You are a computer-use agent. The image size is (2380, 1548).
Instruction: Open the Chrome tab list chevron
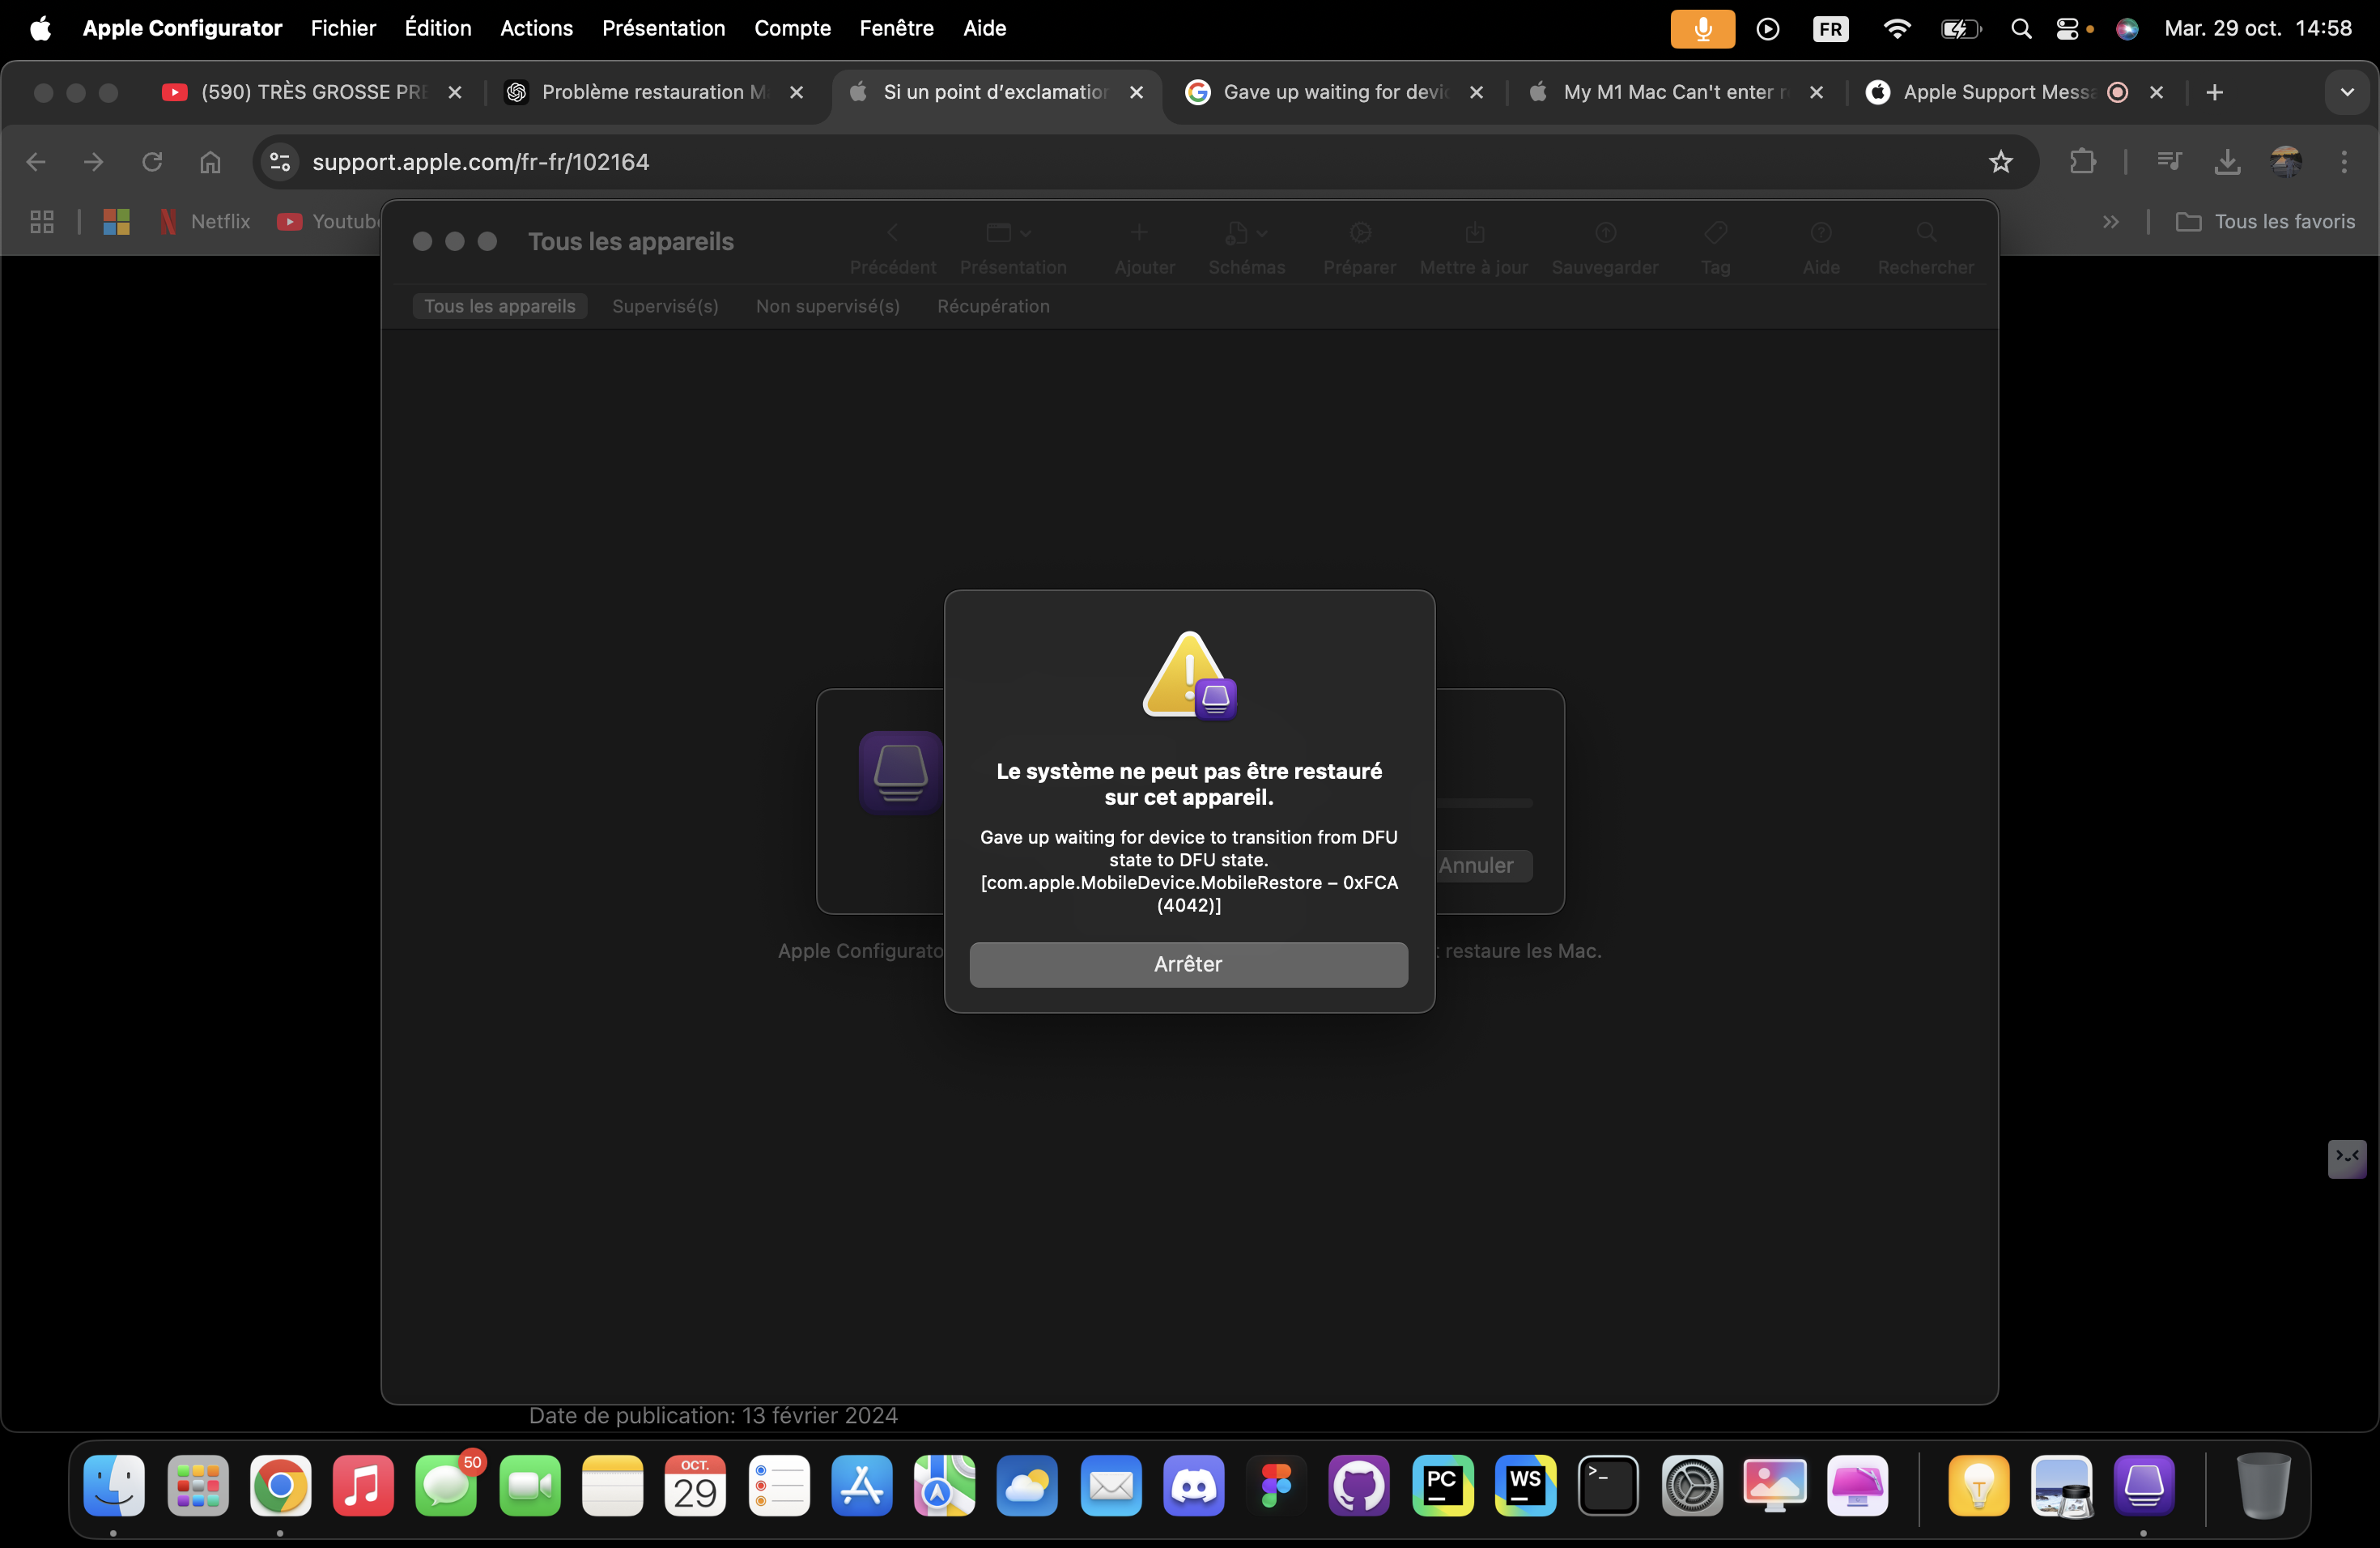(x=2346, y=92)
